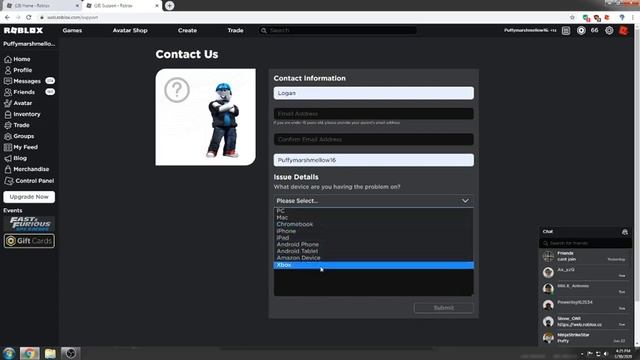
Task: Choose iPad in the device list
Action: pyautogui.click(x=373, y=238)
